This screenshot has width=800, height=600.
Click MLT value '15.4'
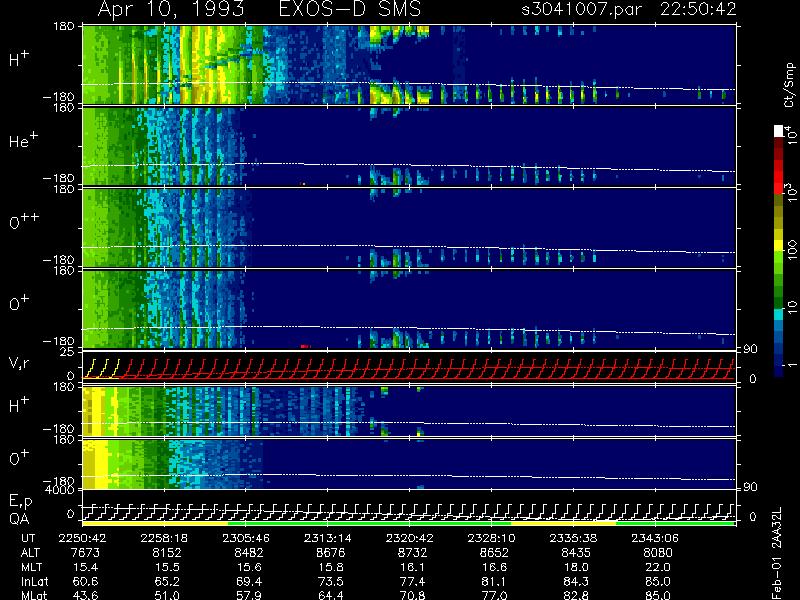(86, 567)
